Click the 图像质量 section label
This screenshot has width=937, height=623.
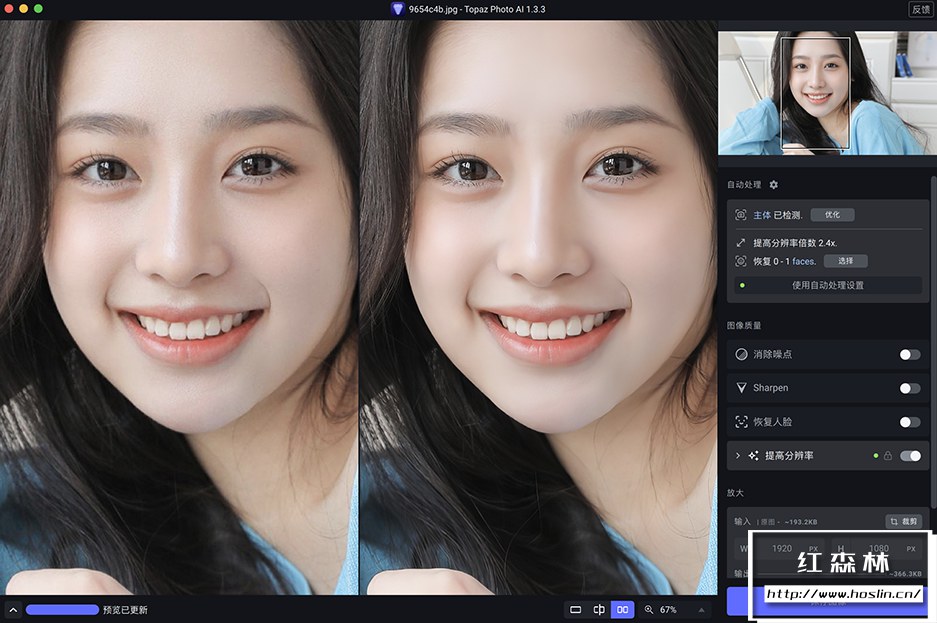pyautogui.click(x=744, y=326)
